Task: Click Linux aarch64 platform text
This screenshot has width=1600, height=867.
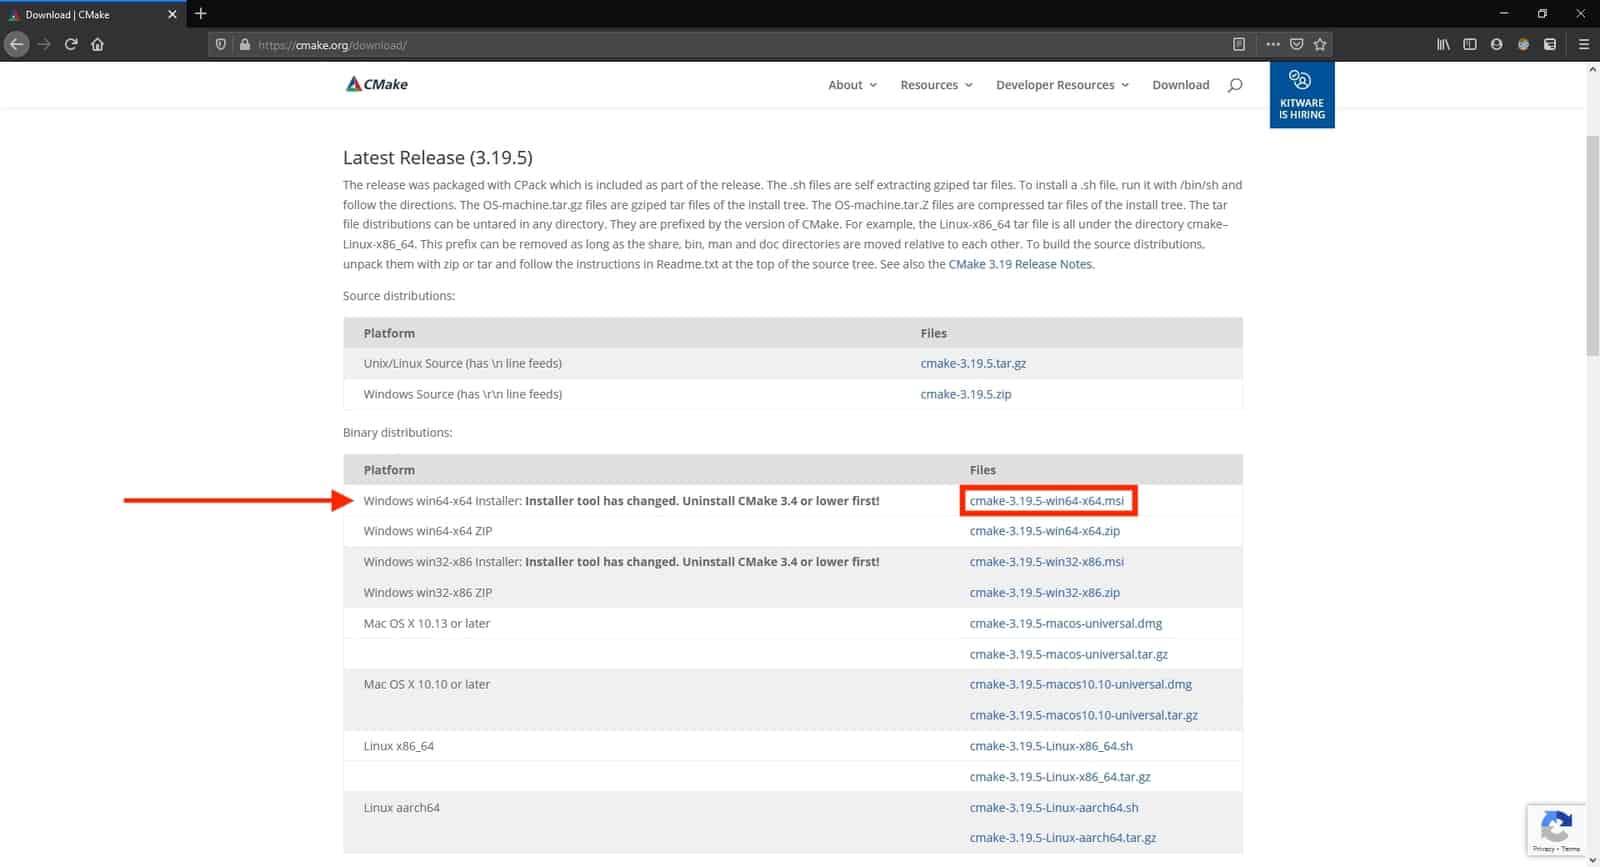Action: pyautogui.click(x=402, y=808)
